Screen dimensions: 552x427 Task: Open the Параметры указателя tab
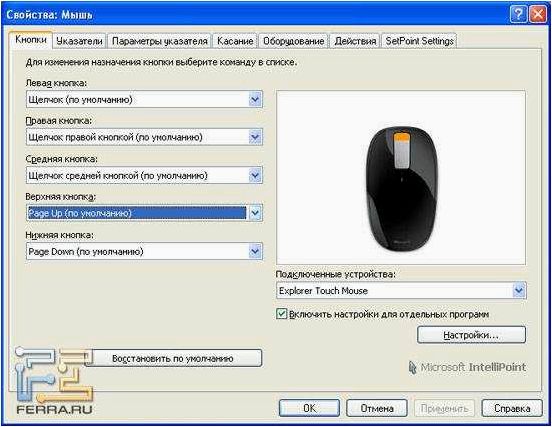[x=159, y=41]
